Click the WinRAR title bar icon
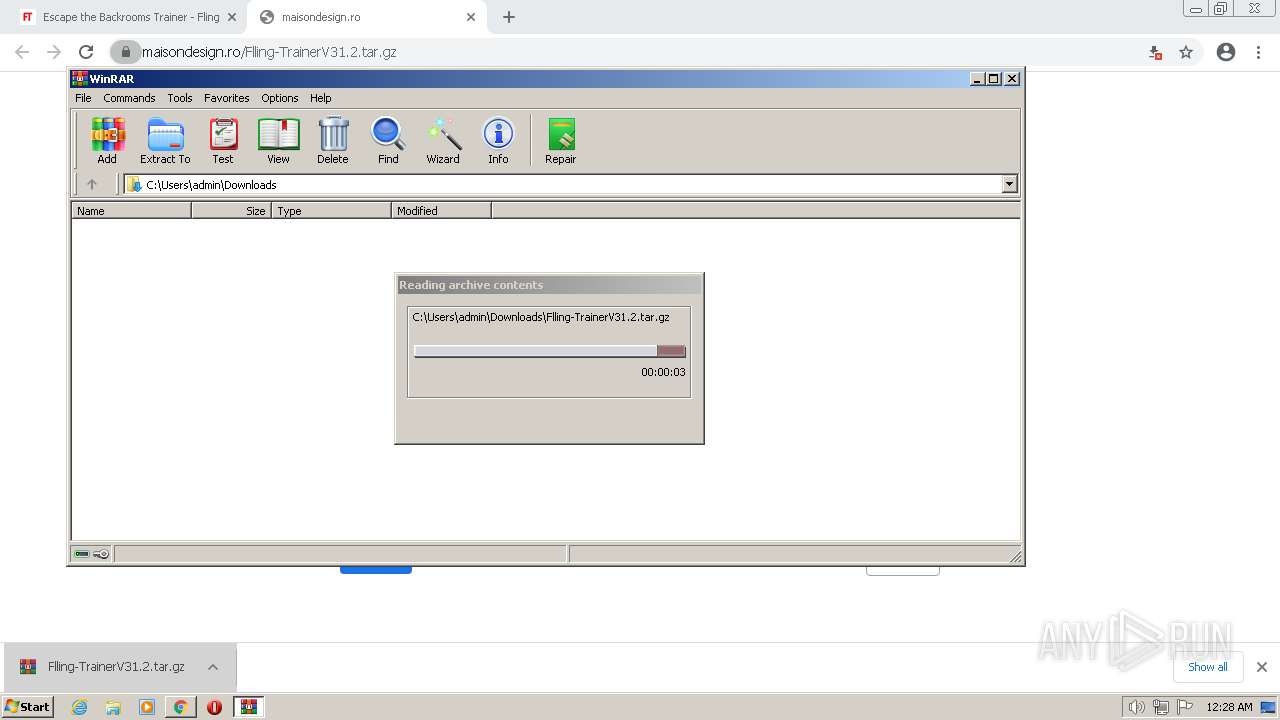 [x=80, y=79]
